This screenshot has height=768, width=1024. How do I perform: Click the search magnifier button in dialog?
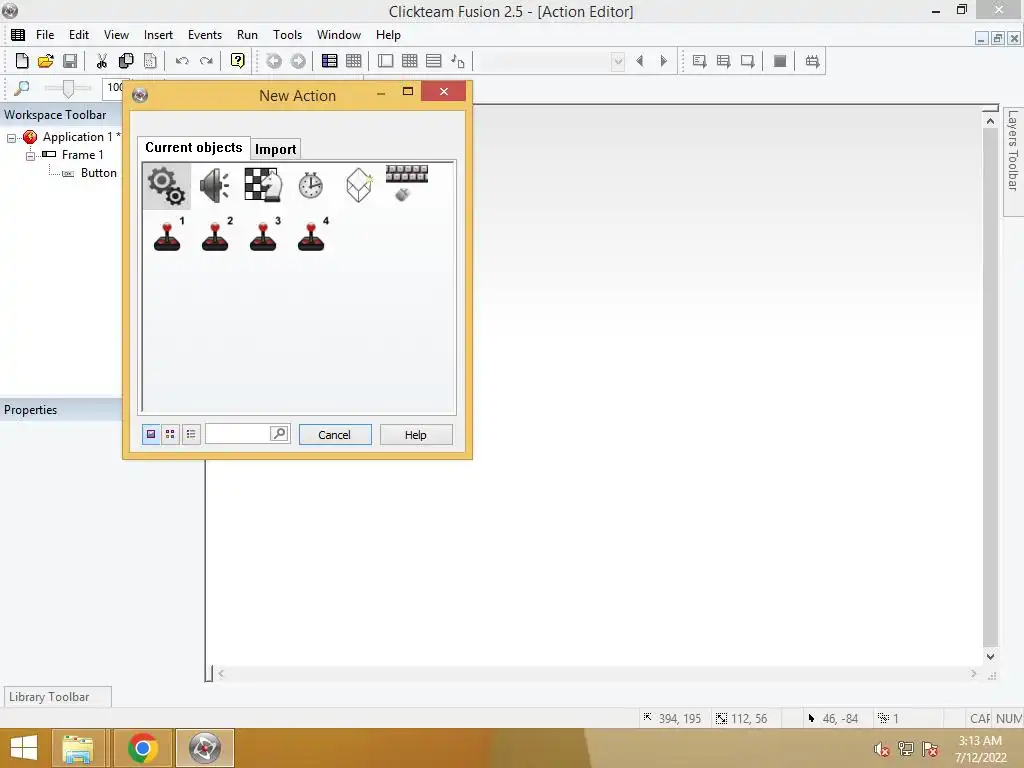click(x=280, y=434)
